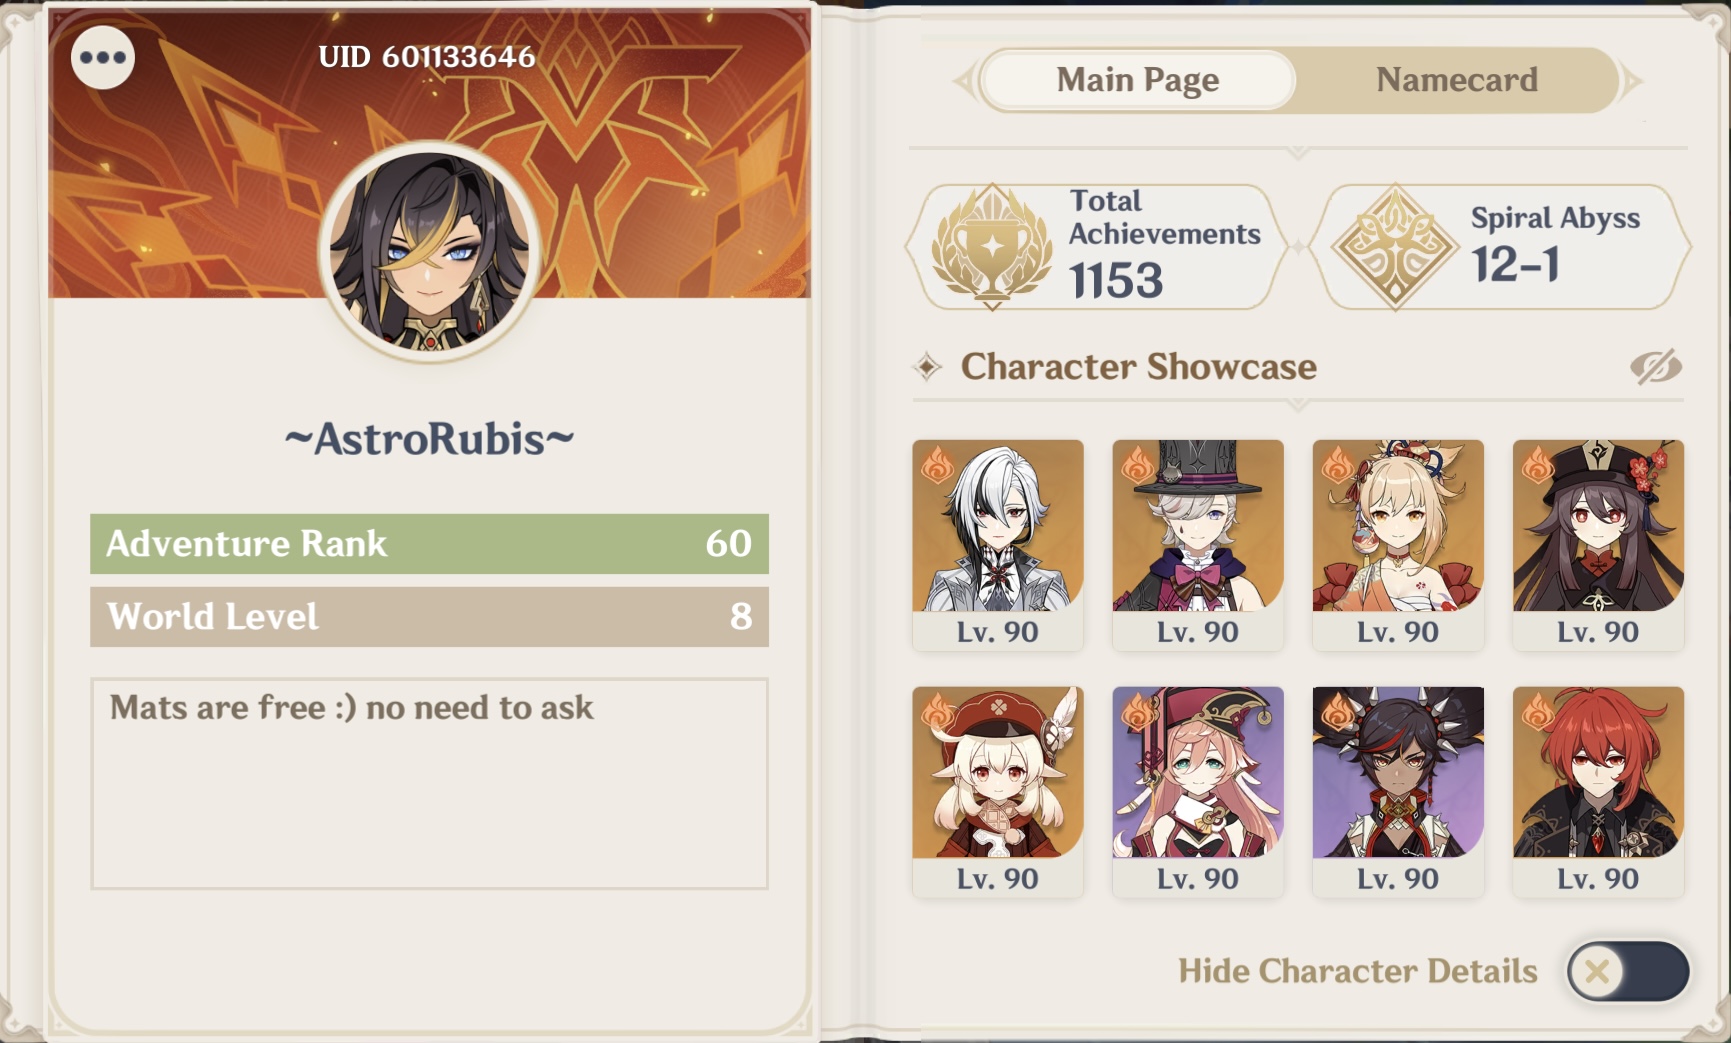
Task: Open the three-dot options menu
Action: [103, 57]
